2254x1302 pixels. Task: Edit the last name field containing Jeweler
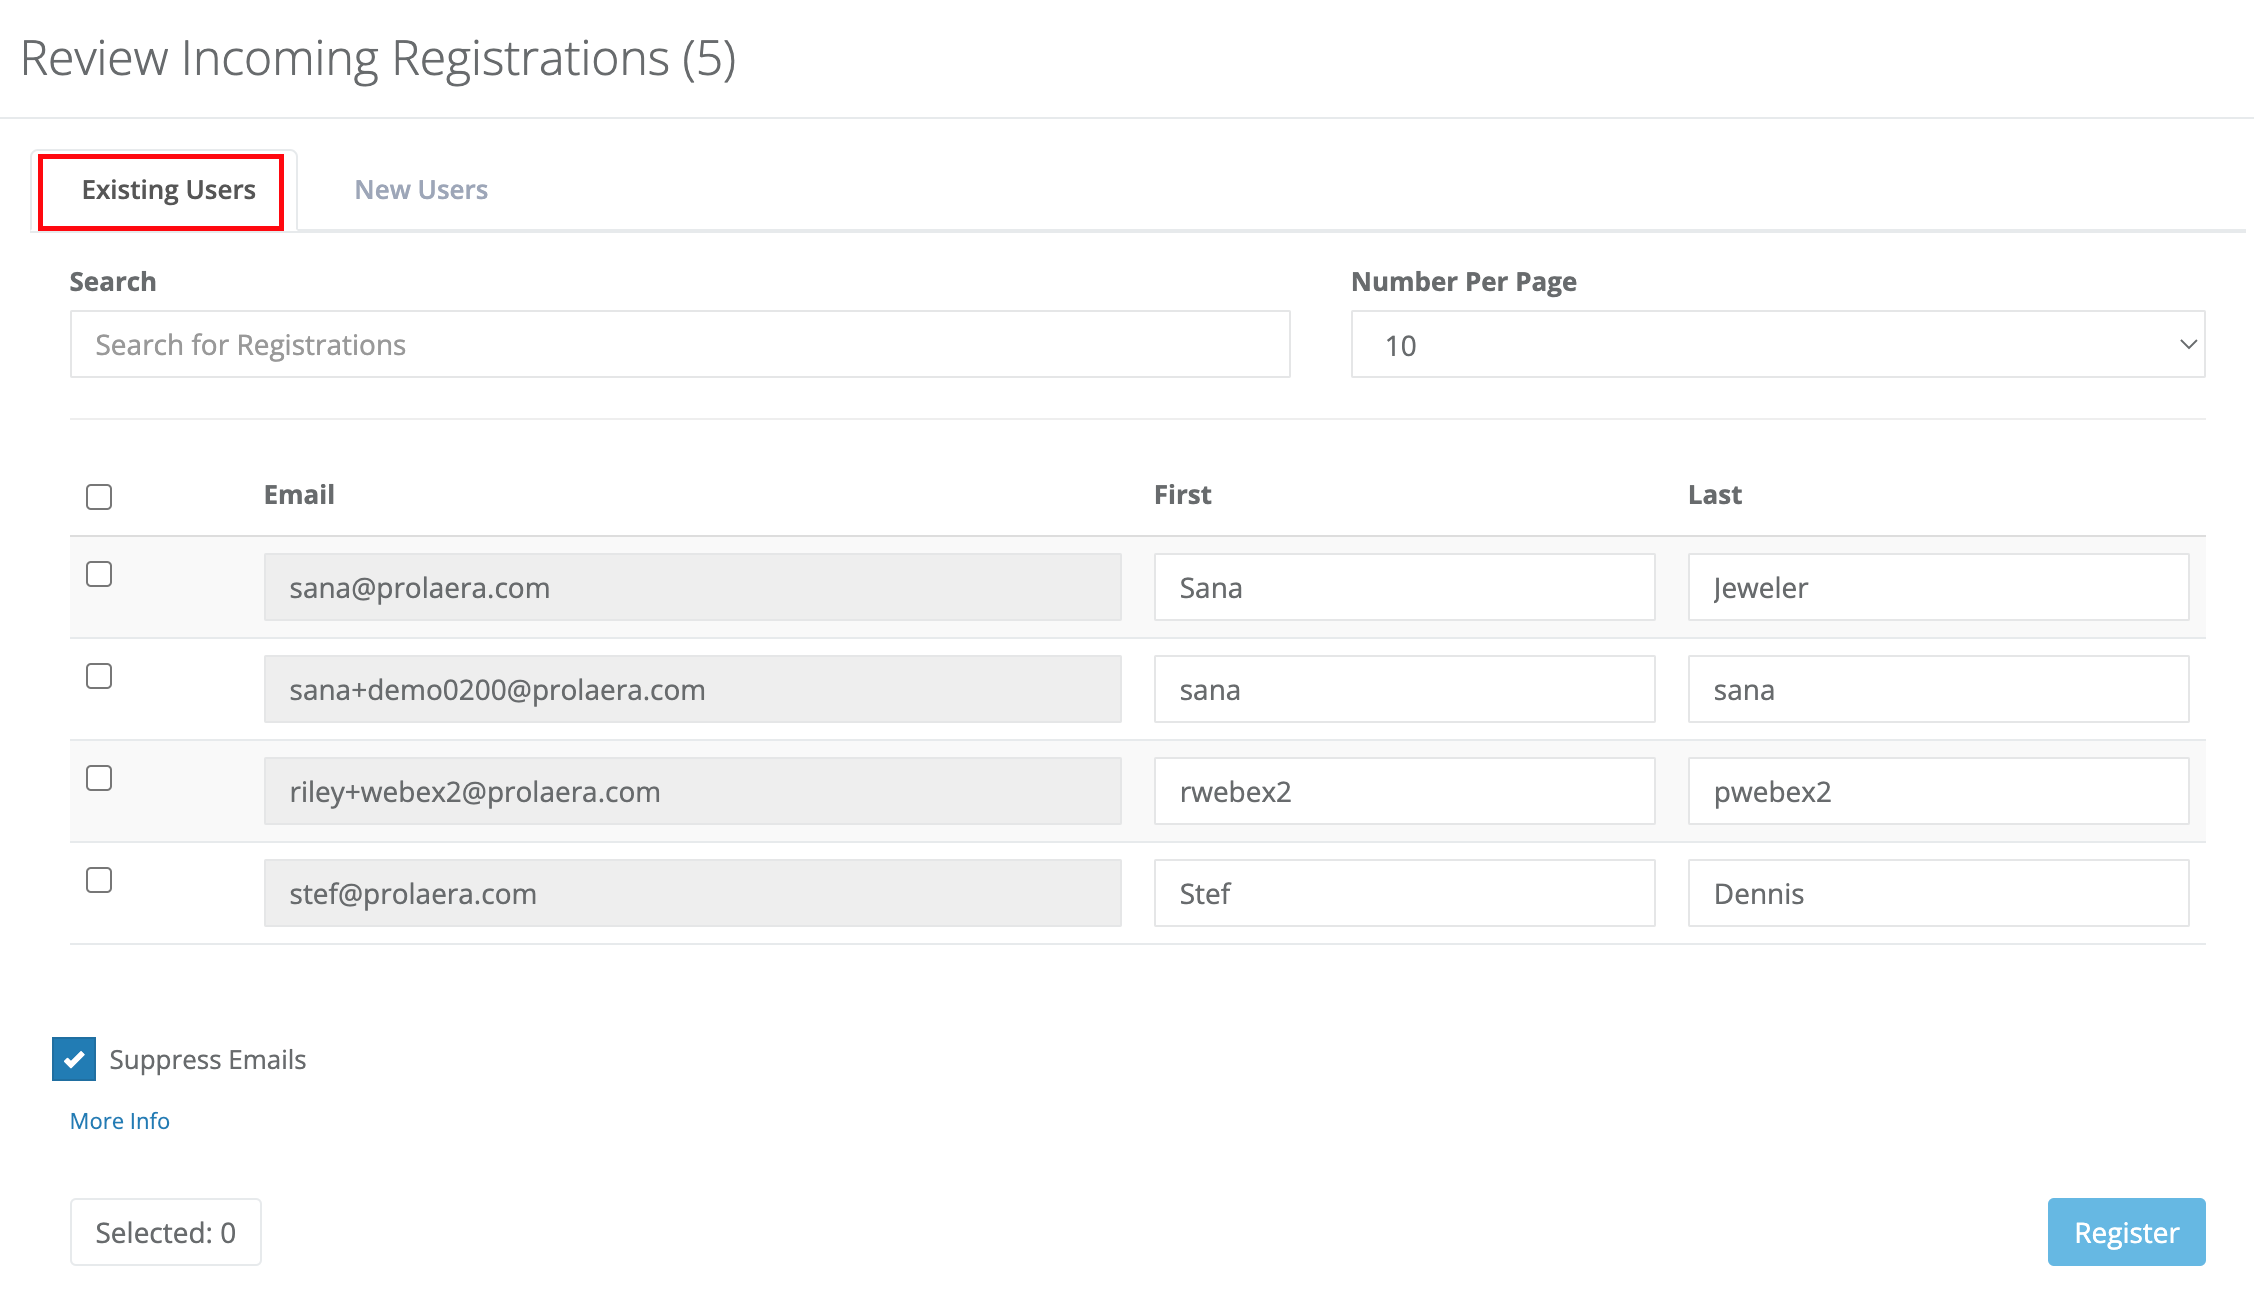tap(1938, 587)
